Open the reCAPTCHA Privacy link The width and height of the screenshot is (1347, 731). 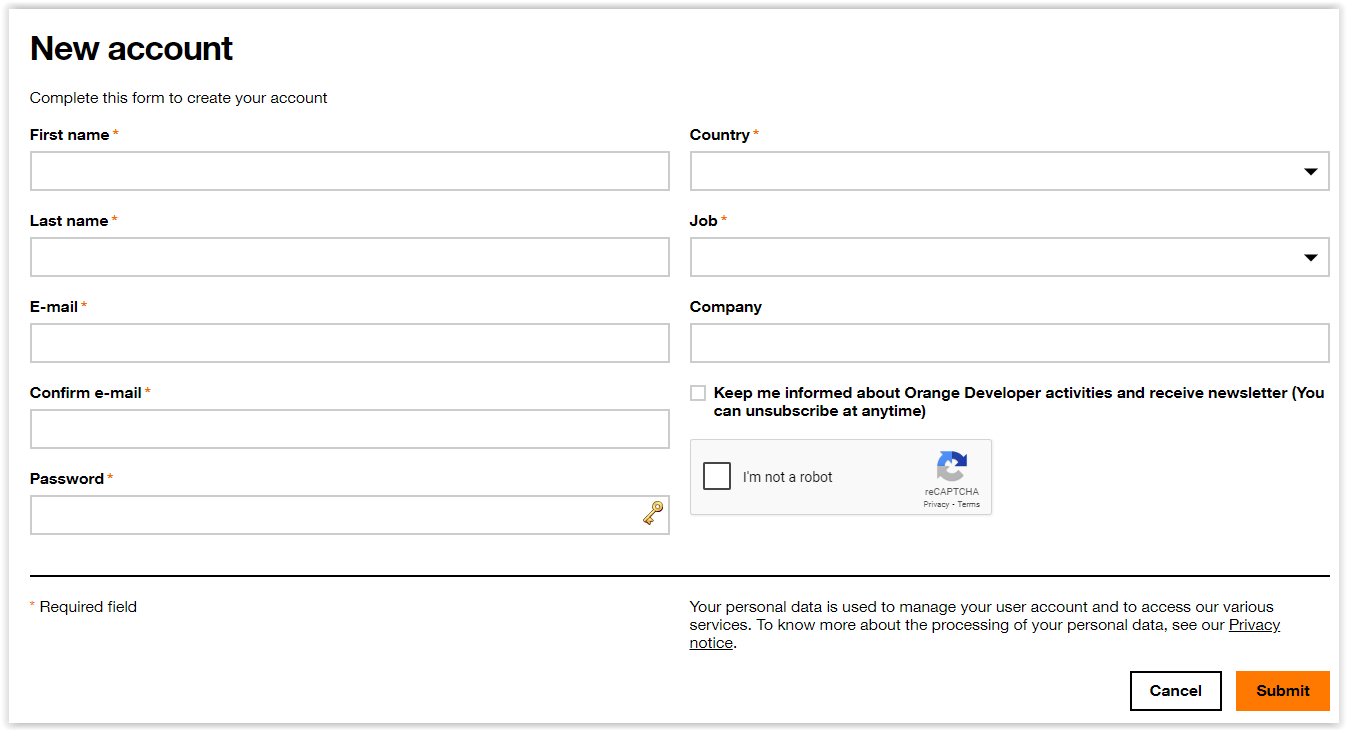tap(936, 505)
